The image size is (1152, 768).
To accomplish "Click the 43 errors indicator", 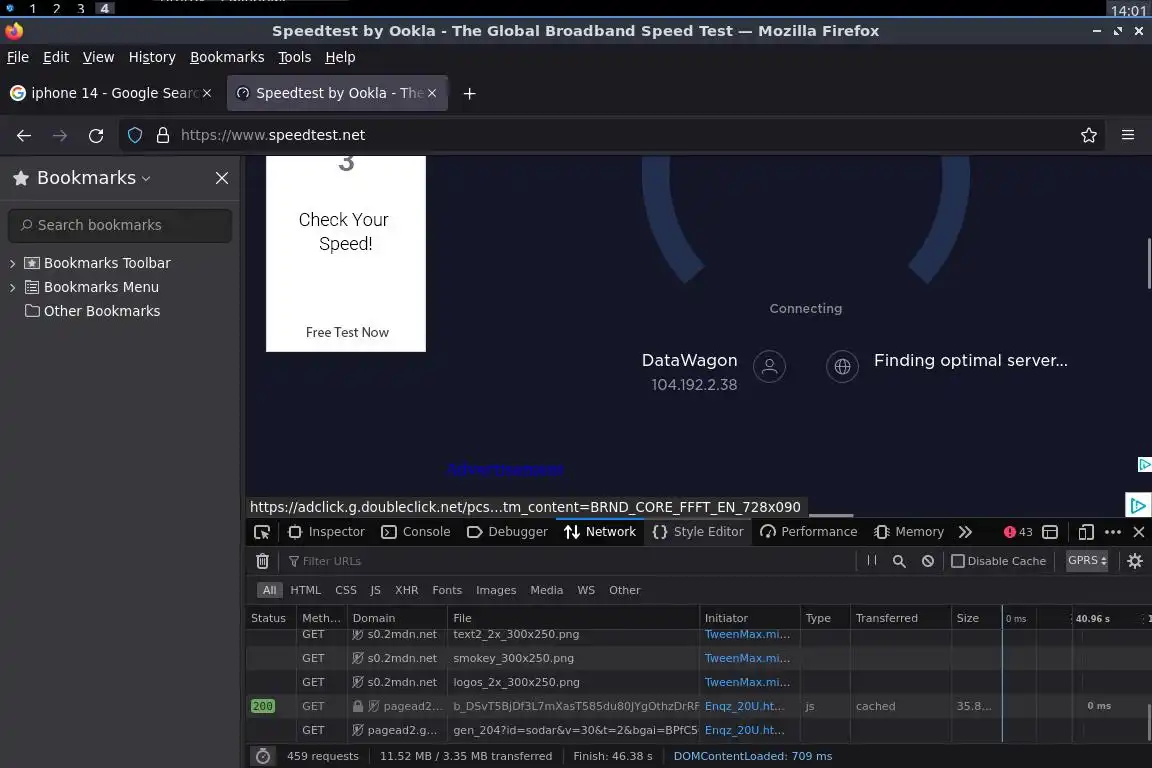I will pos(1018,532).
